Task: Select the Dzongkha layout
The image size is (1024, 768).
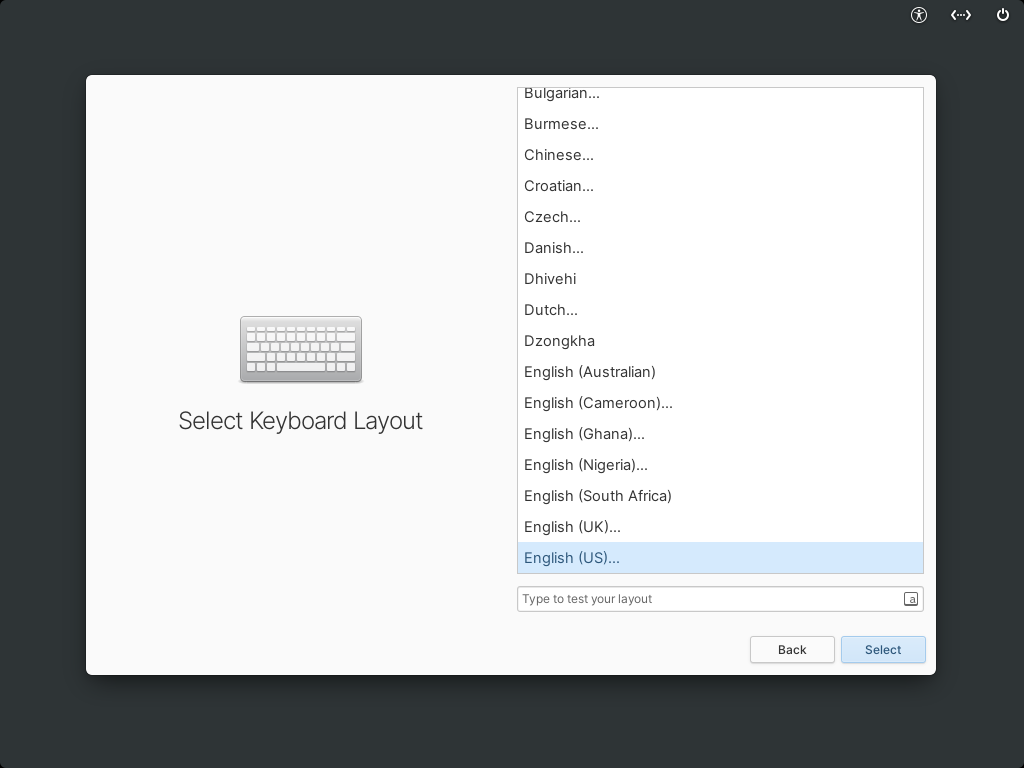Action: (x=720, y=341)
